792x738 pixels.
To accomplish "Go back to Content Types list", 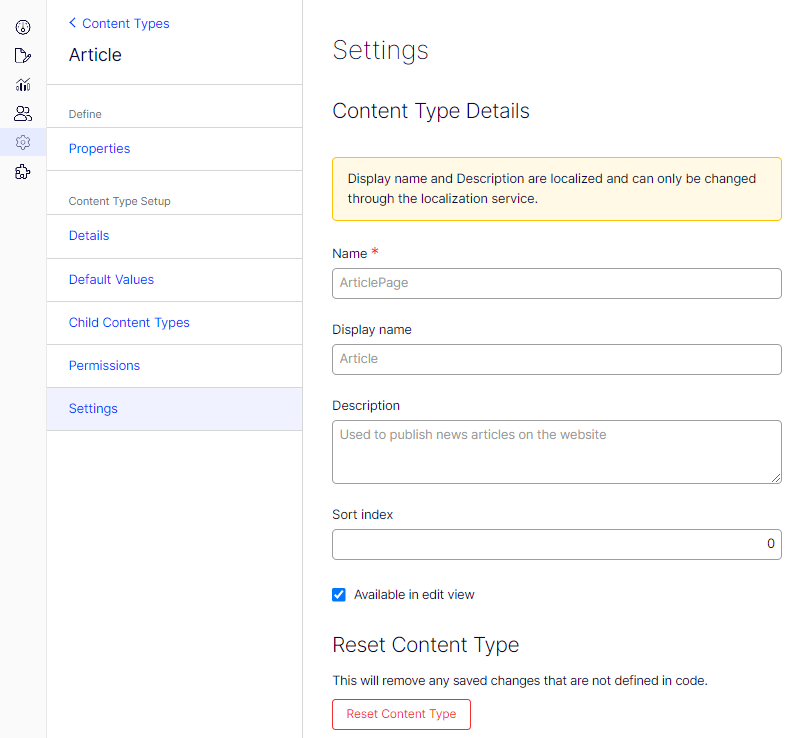I will [125, 23].
